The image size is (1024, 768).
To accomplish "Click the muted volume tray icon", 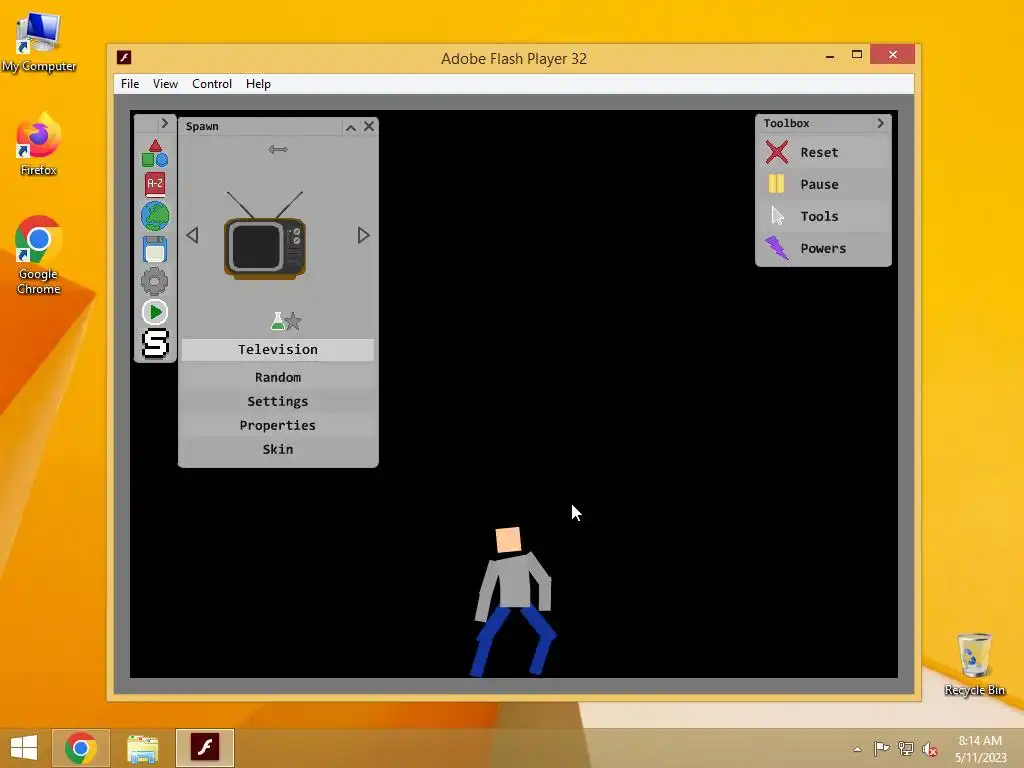I will pos(930,749).
